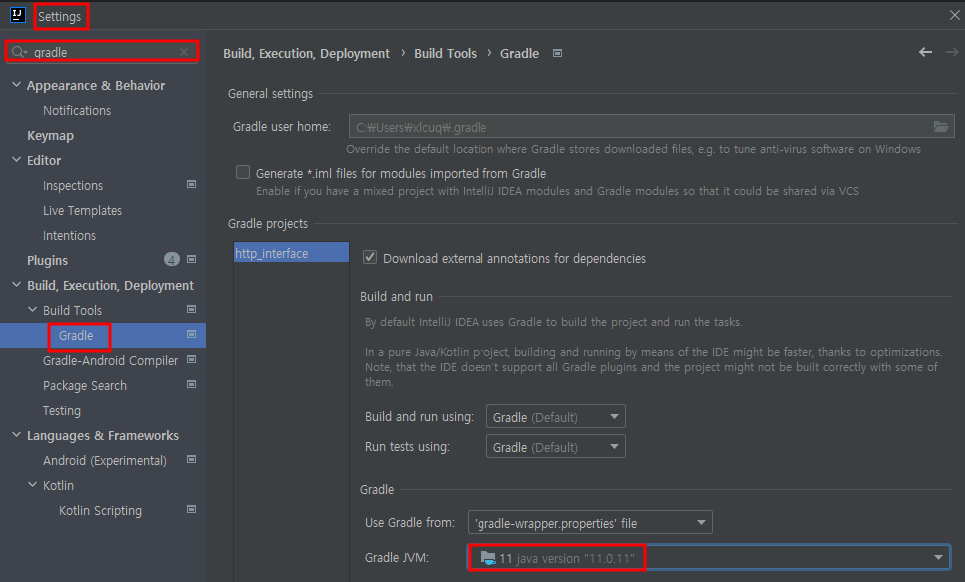Collapse the Build Tools node
The height and width of the screenshot is (582, 965).
pos(33,310)
